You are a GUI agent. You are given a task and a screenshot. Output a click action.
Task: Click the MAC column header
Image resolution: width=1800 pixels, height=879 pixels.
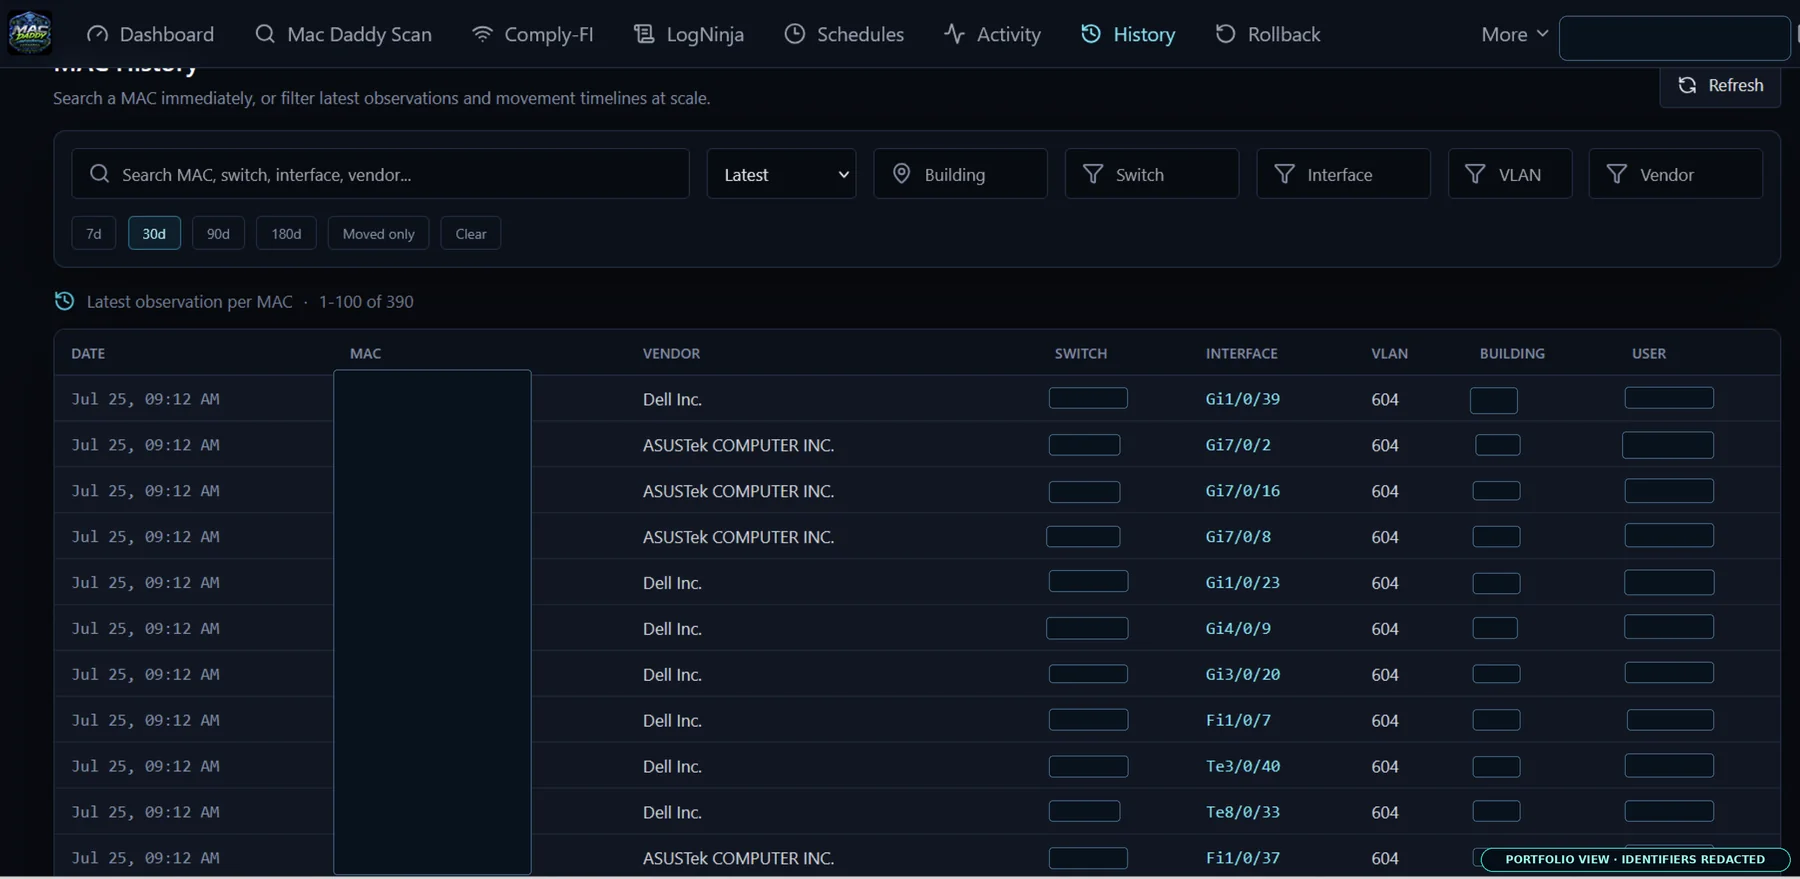(x=365, y=354)
